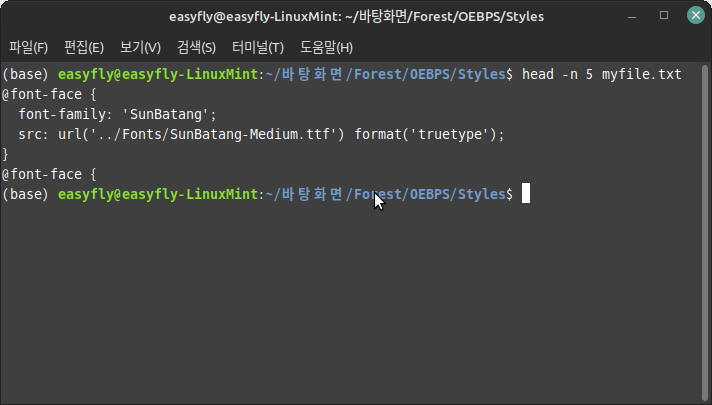Click the 'head -n 5 myfile.txt' command text

[x=602, y=74]
